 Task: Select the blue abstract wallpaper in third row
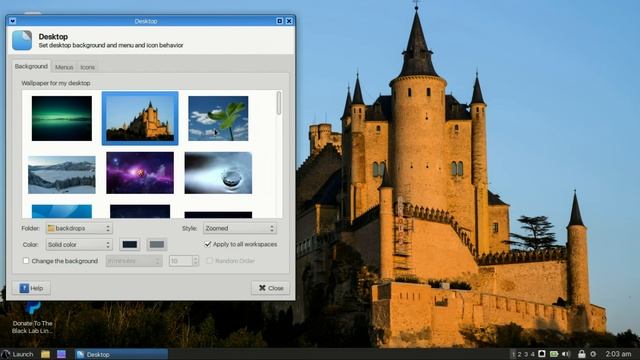[62, 211]
